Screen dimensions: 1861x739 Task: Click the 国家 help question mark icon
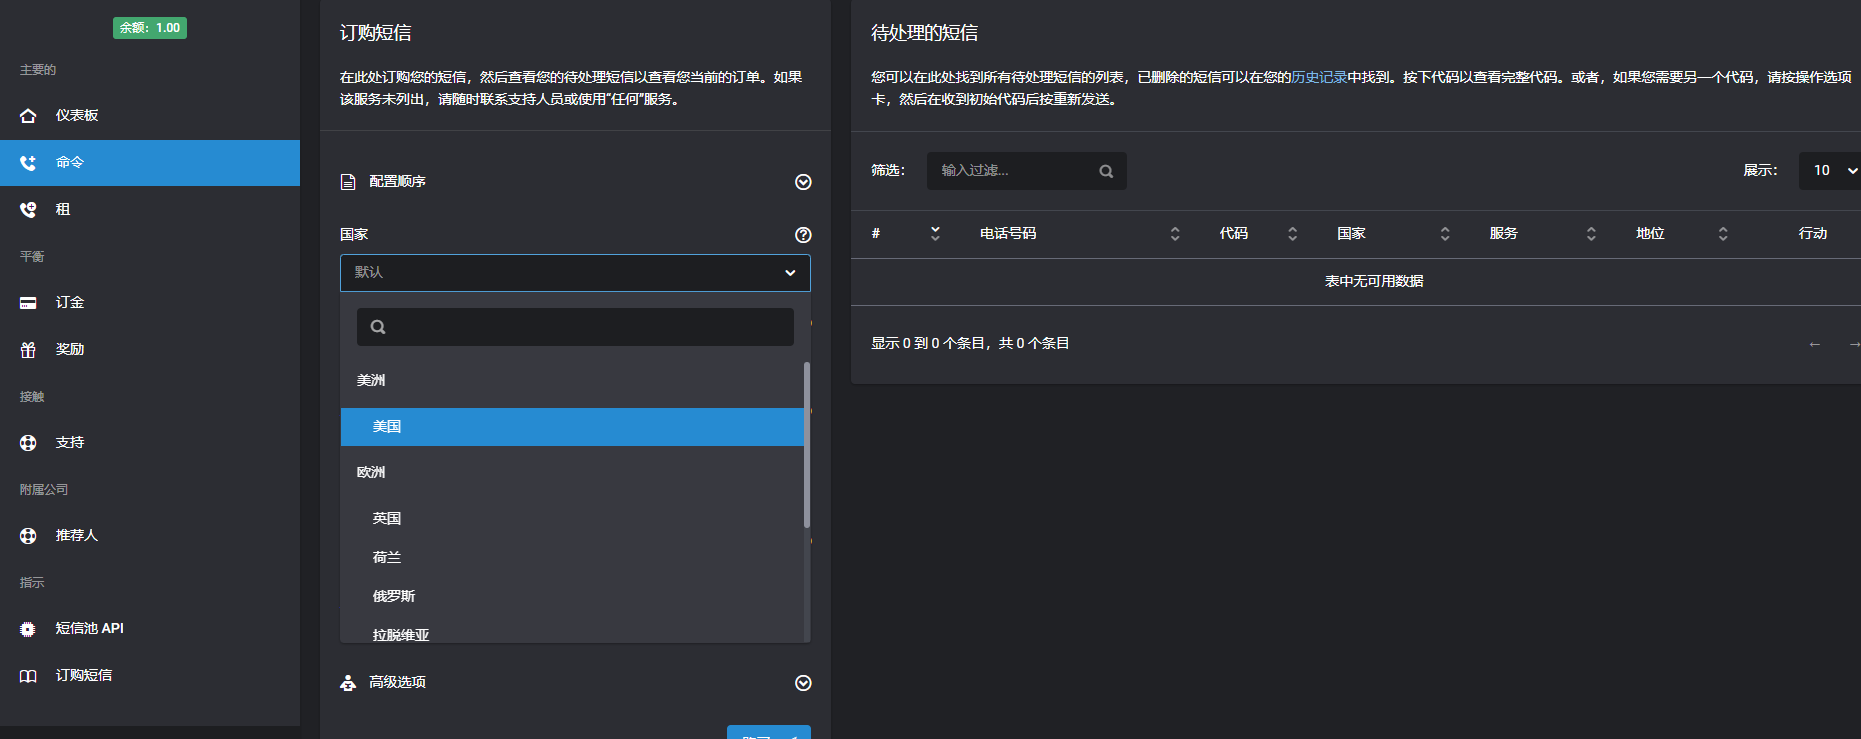tap(803, 235)
